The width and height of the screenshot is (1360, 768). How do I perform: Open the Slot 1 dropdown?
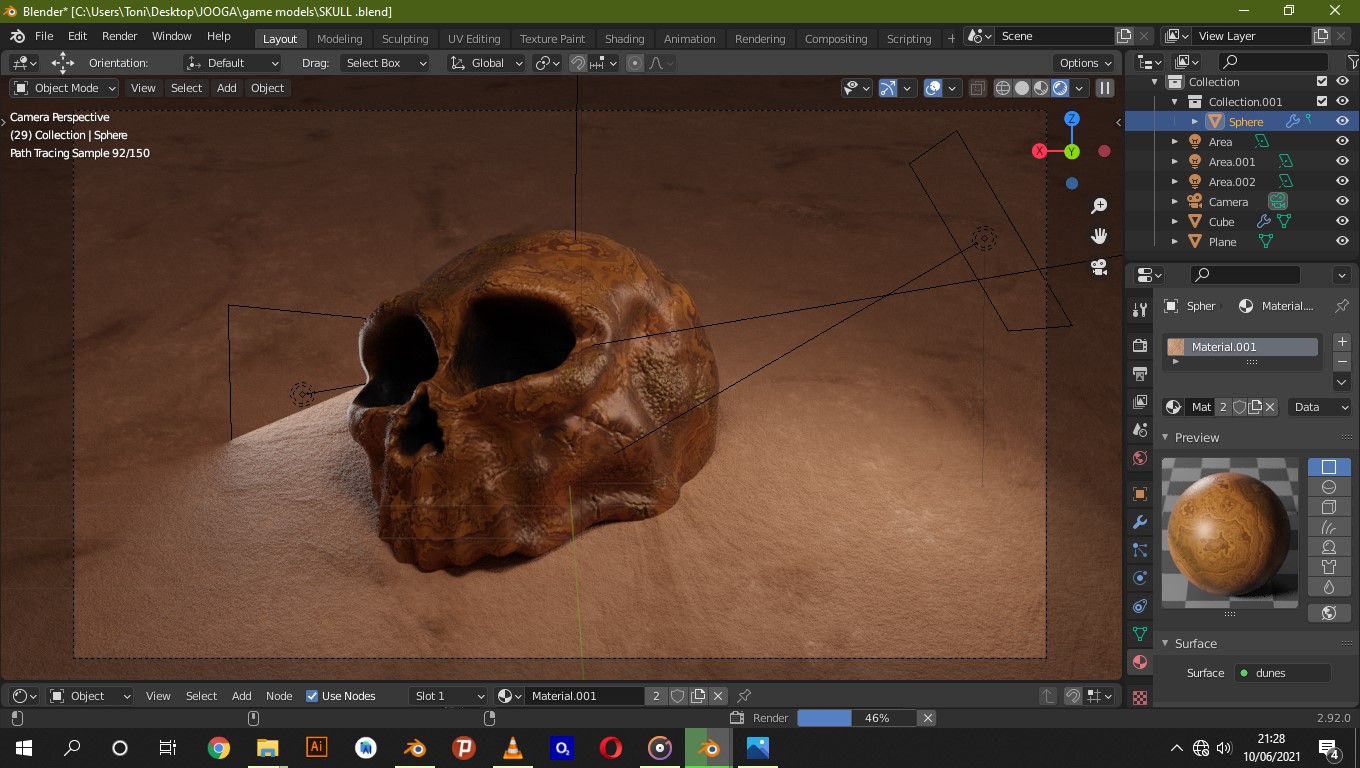click(449, 696)
